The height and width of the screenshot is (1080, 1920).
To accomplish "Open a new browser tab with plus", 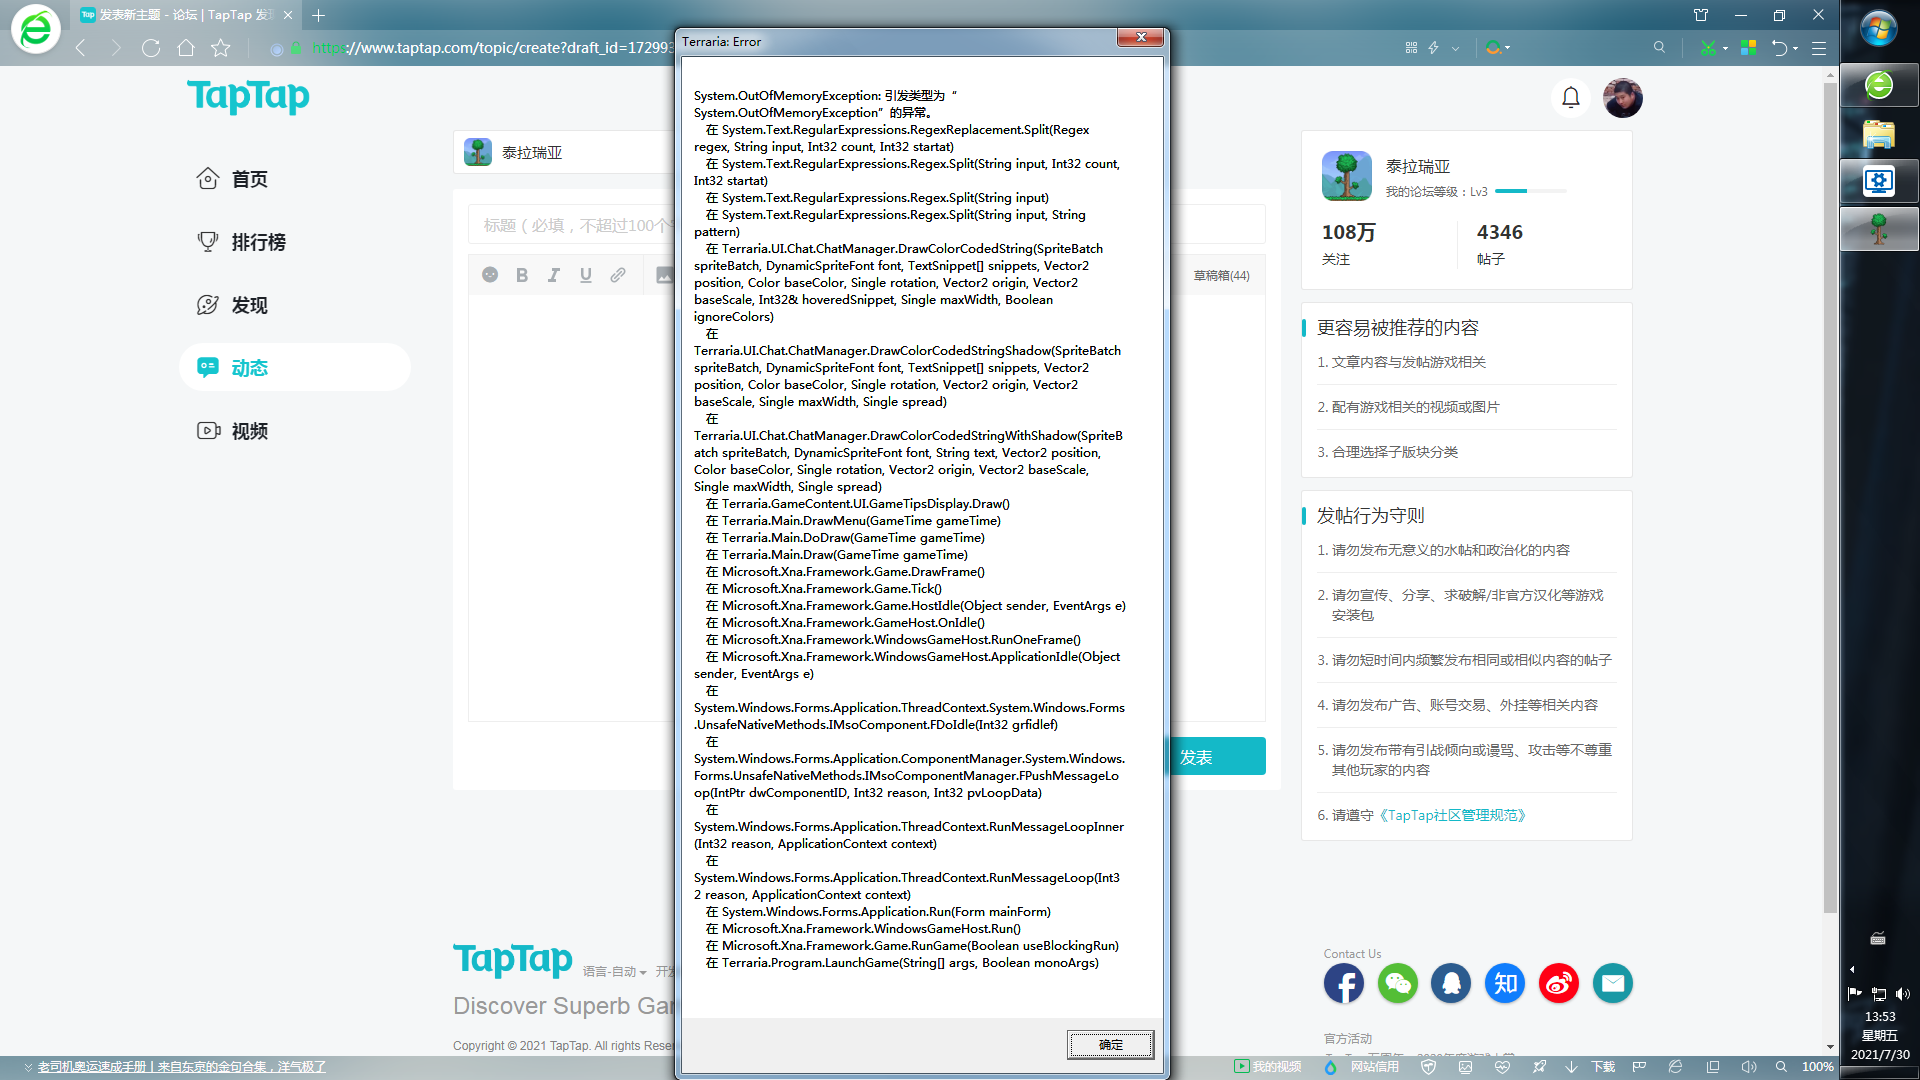I will coord(319,15).
